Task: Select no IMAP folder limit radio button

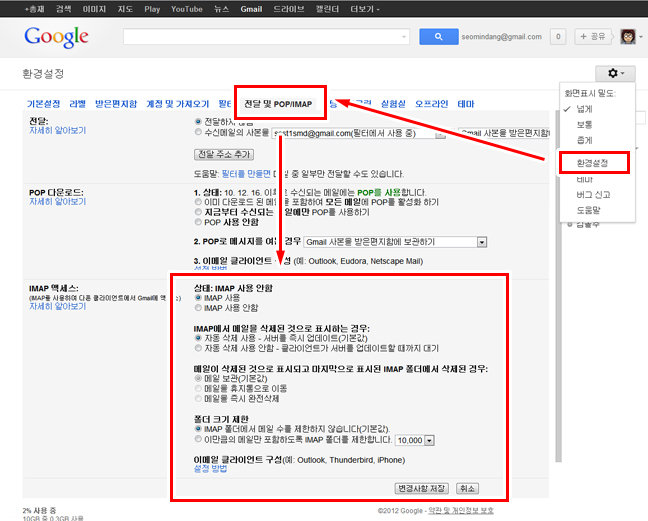Action: (x=198, y=428)
